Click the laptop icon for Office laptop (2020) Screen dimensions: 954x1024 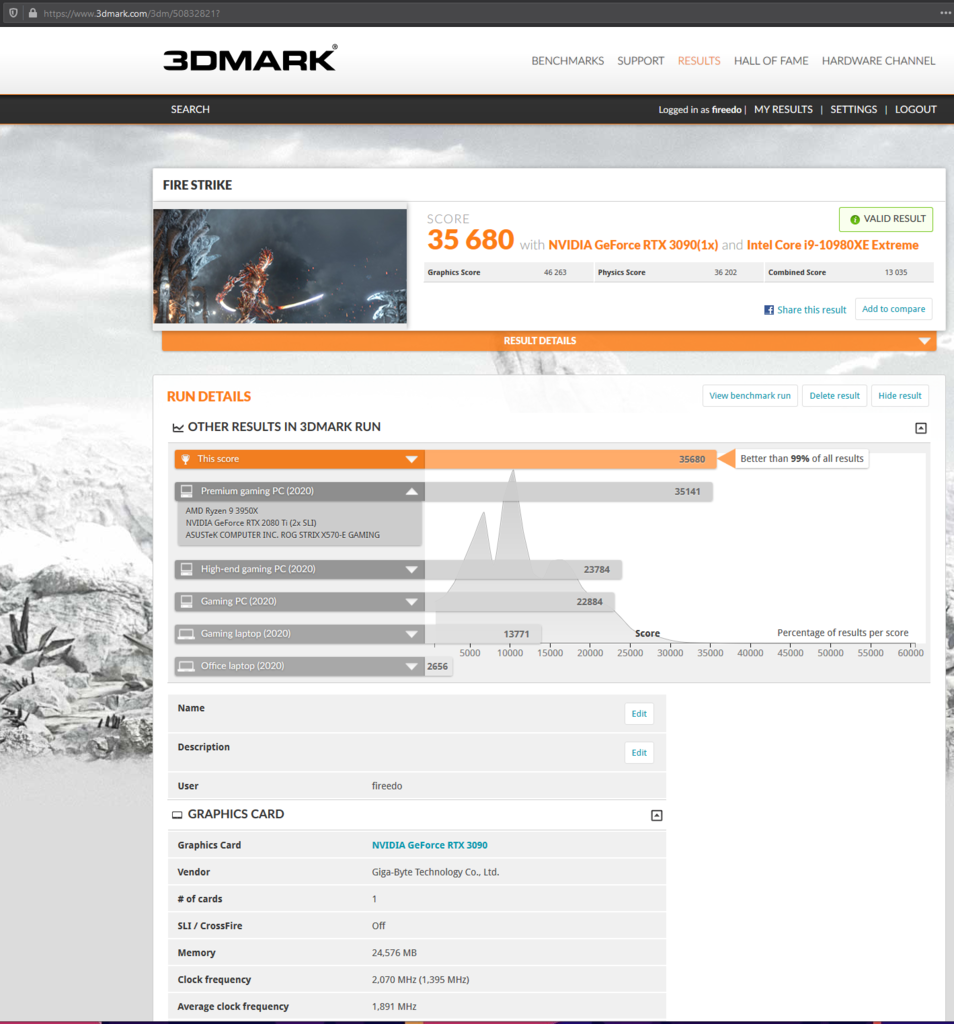point(187,665)
